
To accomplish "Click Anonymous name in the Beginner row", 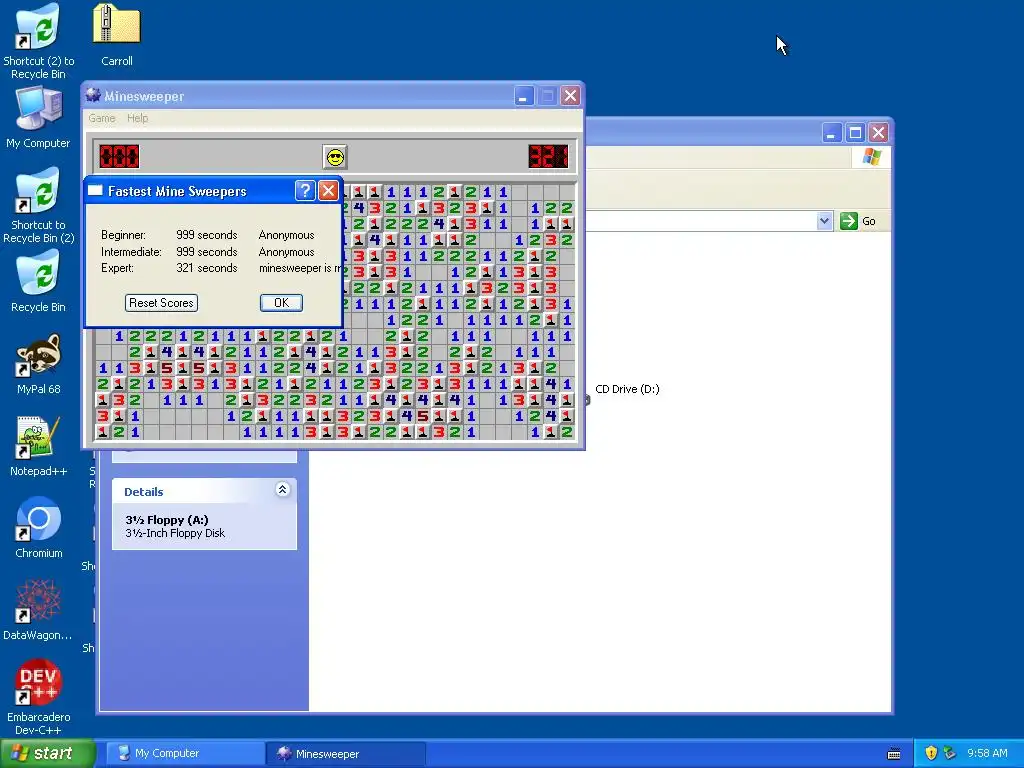I will (286, 235).
